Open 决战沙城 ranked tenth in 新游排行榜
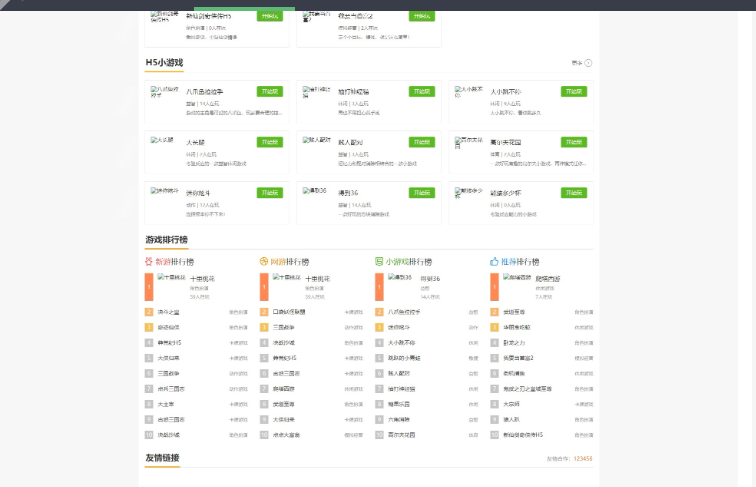 tap(168, 434)
